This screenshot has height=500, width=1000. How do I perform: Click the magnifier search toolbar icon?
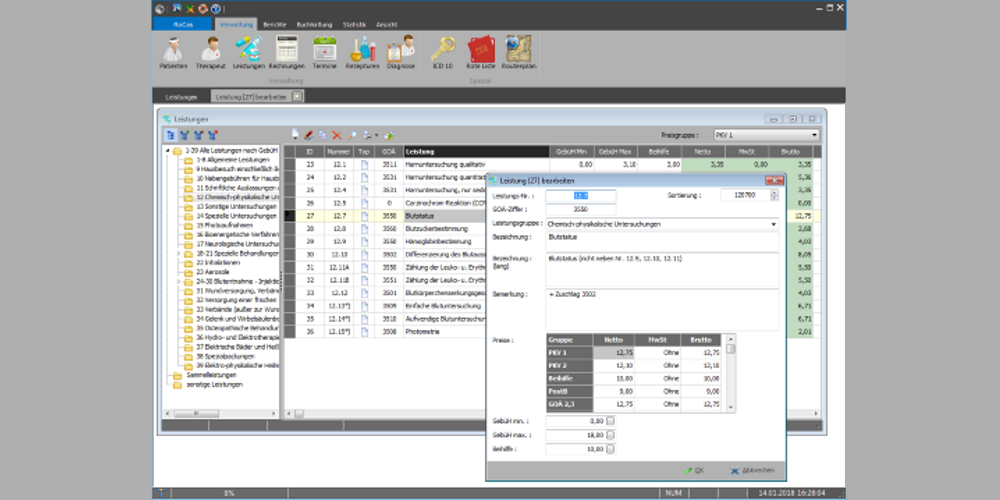pos(351,135)
